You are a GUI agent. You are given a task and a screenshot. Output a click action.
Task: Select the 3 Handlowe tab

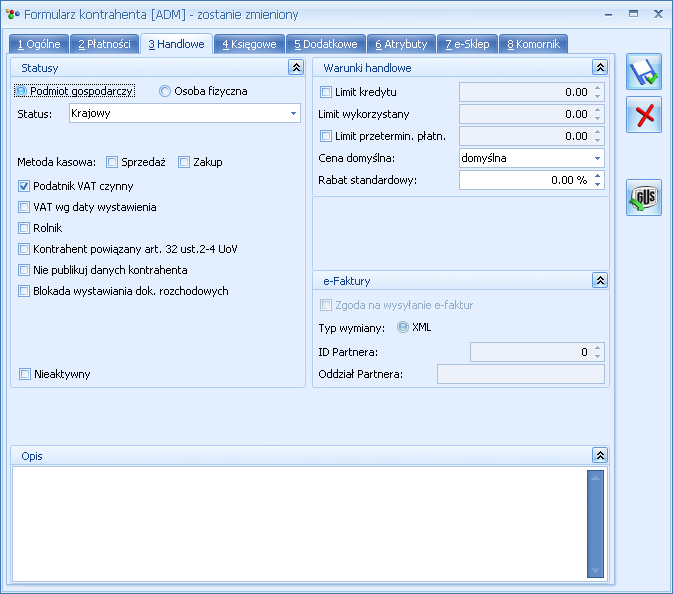click(x=176, y=44)
